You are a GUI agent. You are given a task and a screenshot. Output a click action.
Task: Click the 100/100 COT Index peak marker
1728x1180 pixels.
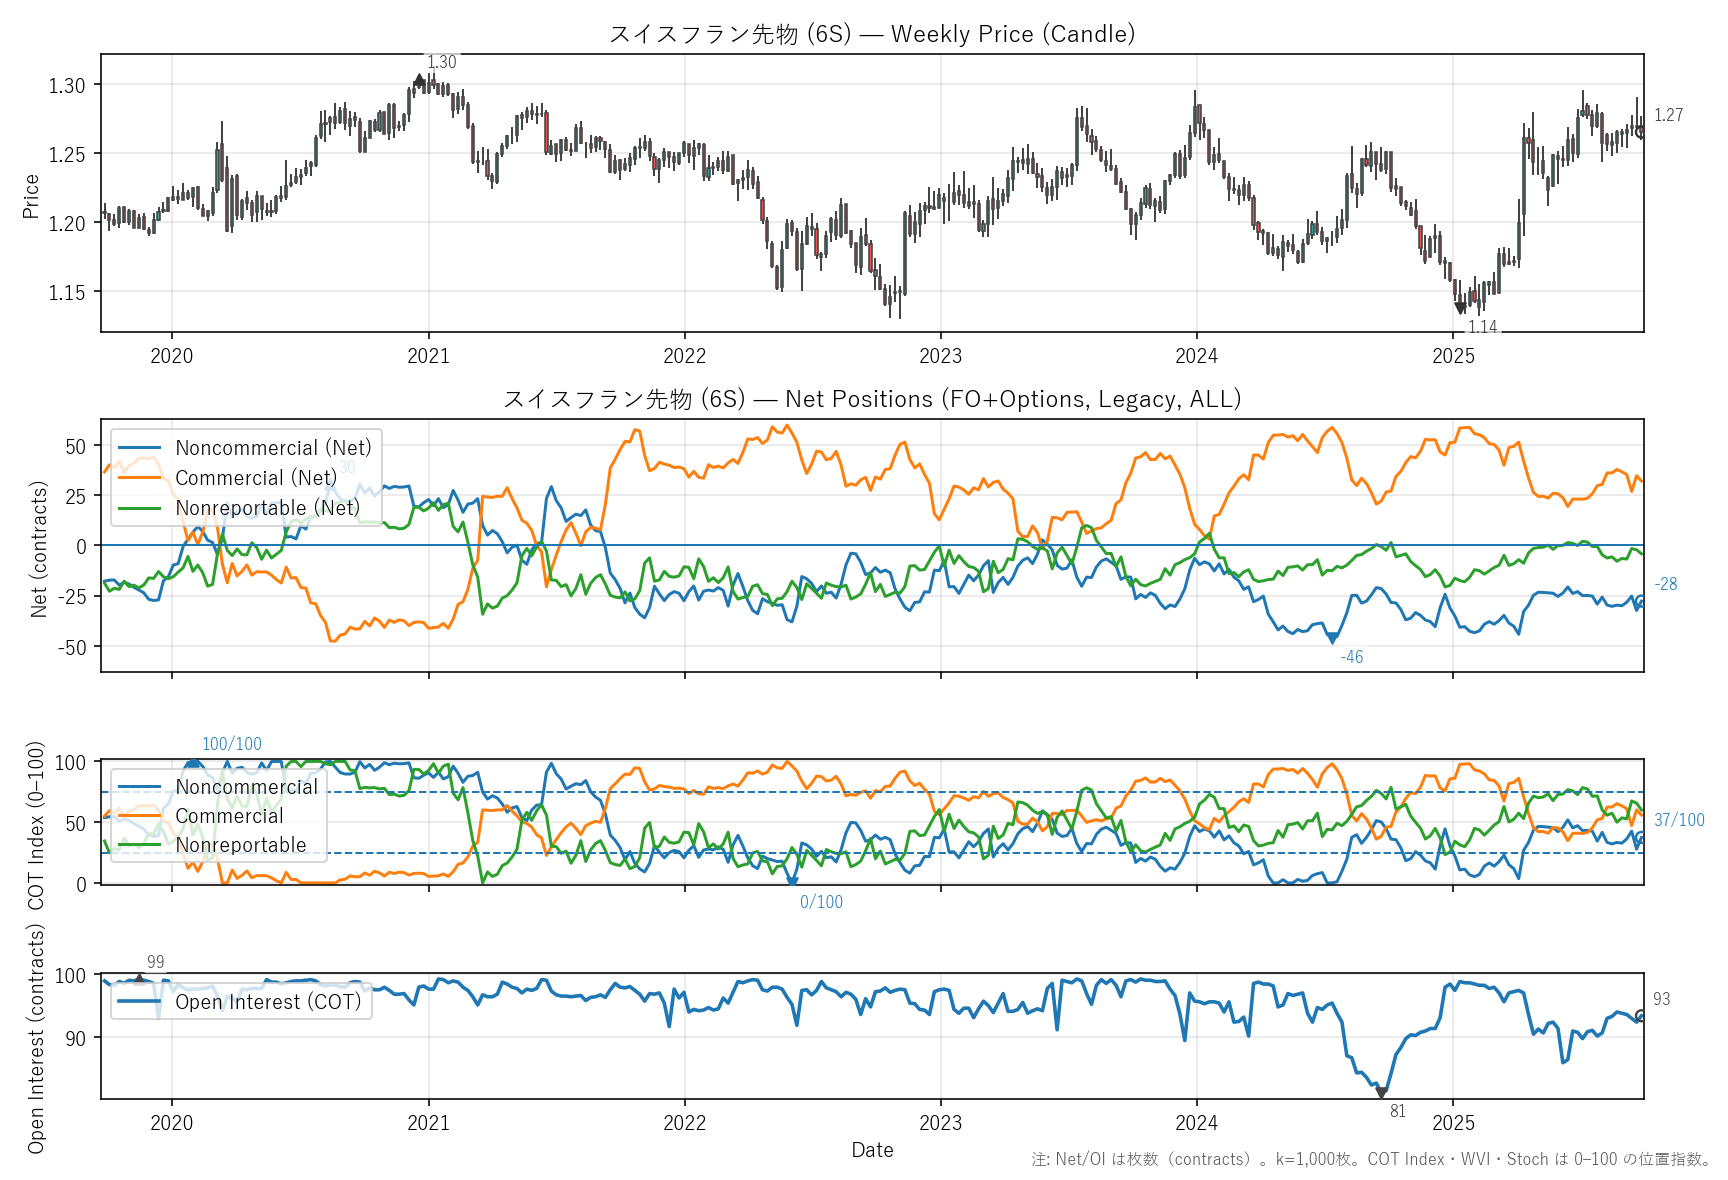[x=194, y=765]
